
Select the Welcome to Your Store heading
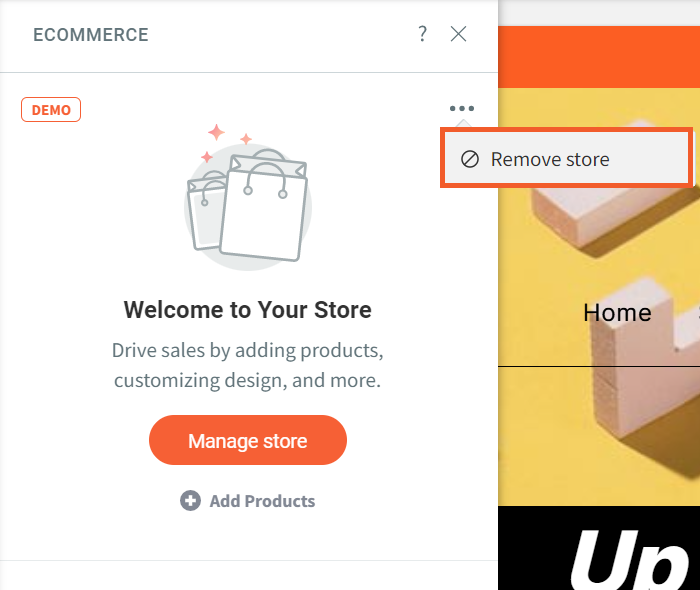248,310
